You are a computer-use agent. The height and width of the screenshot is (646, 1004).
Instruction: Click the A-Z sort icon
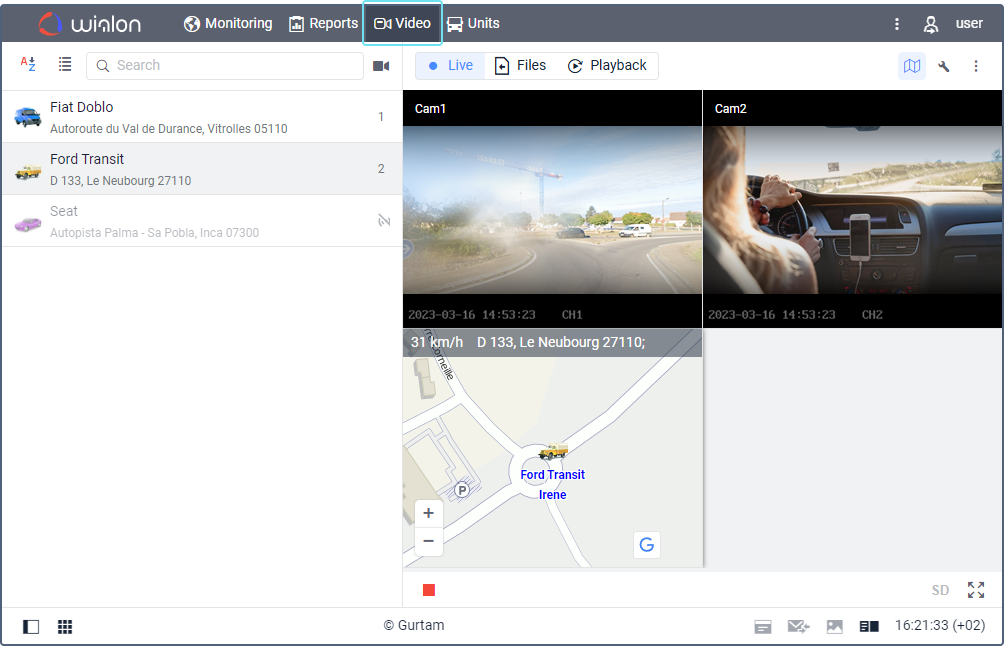[28, 64]
